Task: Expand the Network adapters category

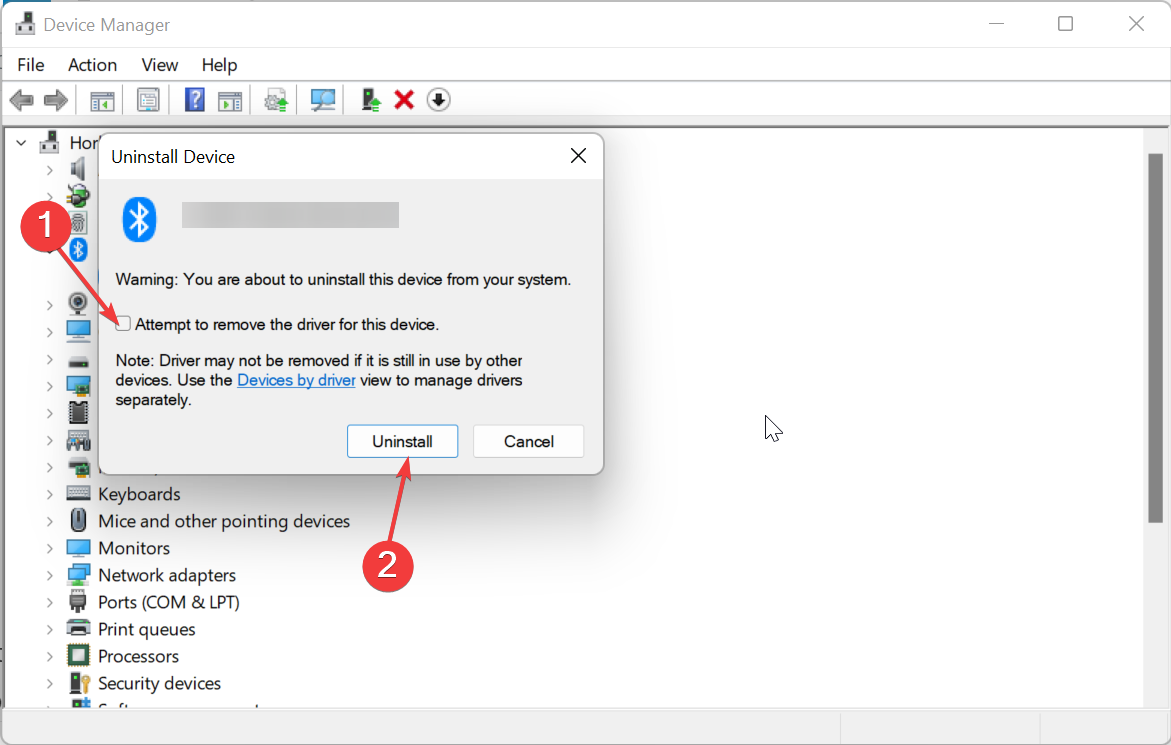Action: [x=49, y=576]
